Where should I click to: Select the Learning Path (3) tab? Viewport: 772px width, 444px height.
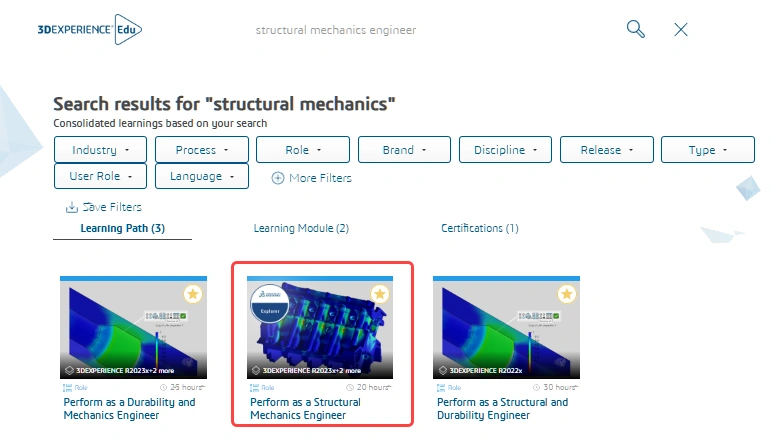tap(122, 229)
